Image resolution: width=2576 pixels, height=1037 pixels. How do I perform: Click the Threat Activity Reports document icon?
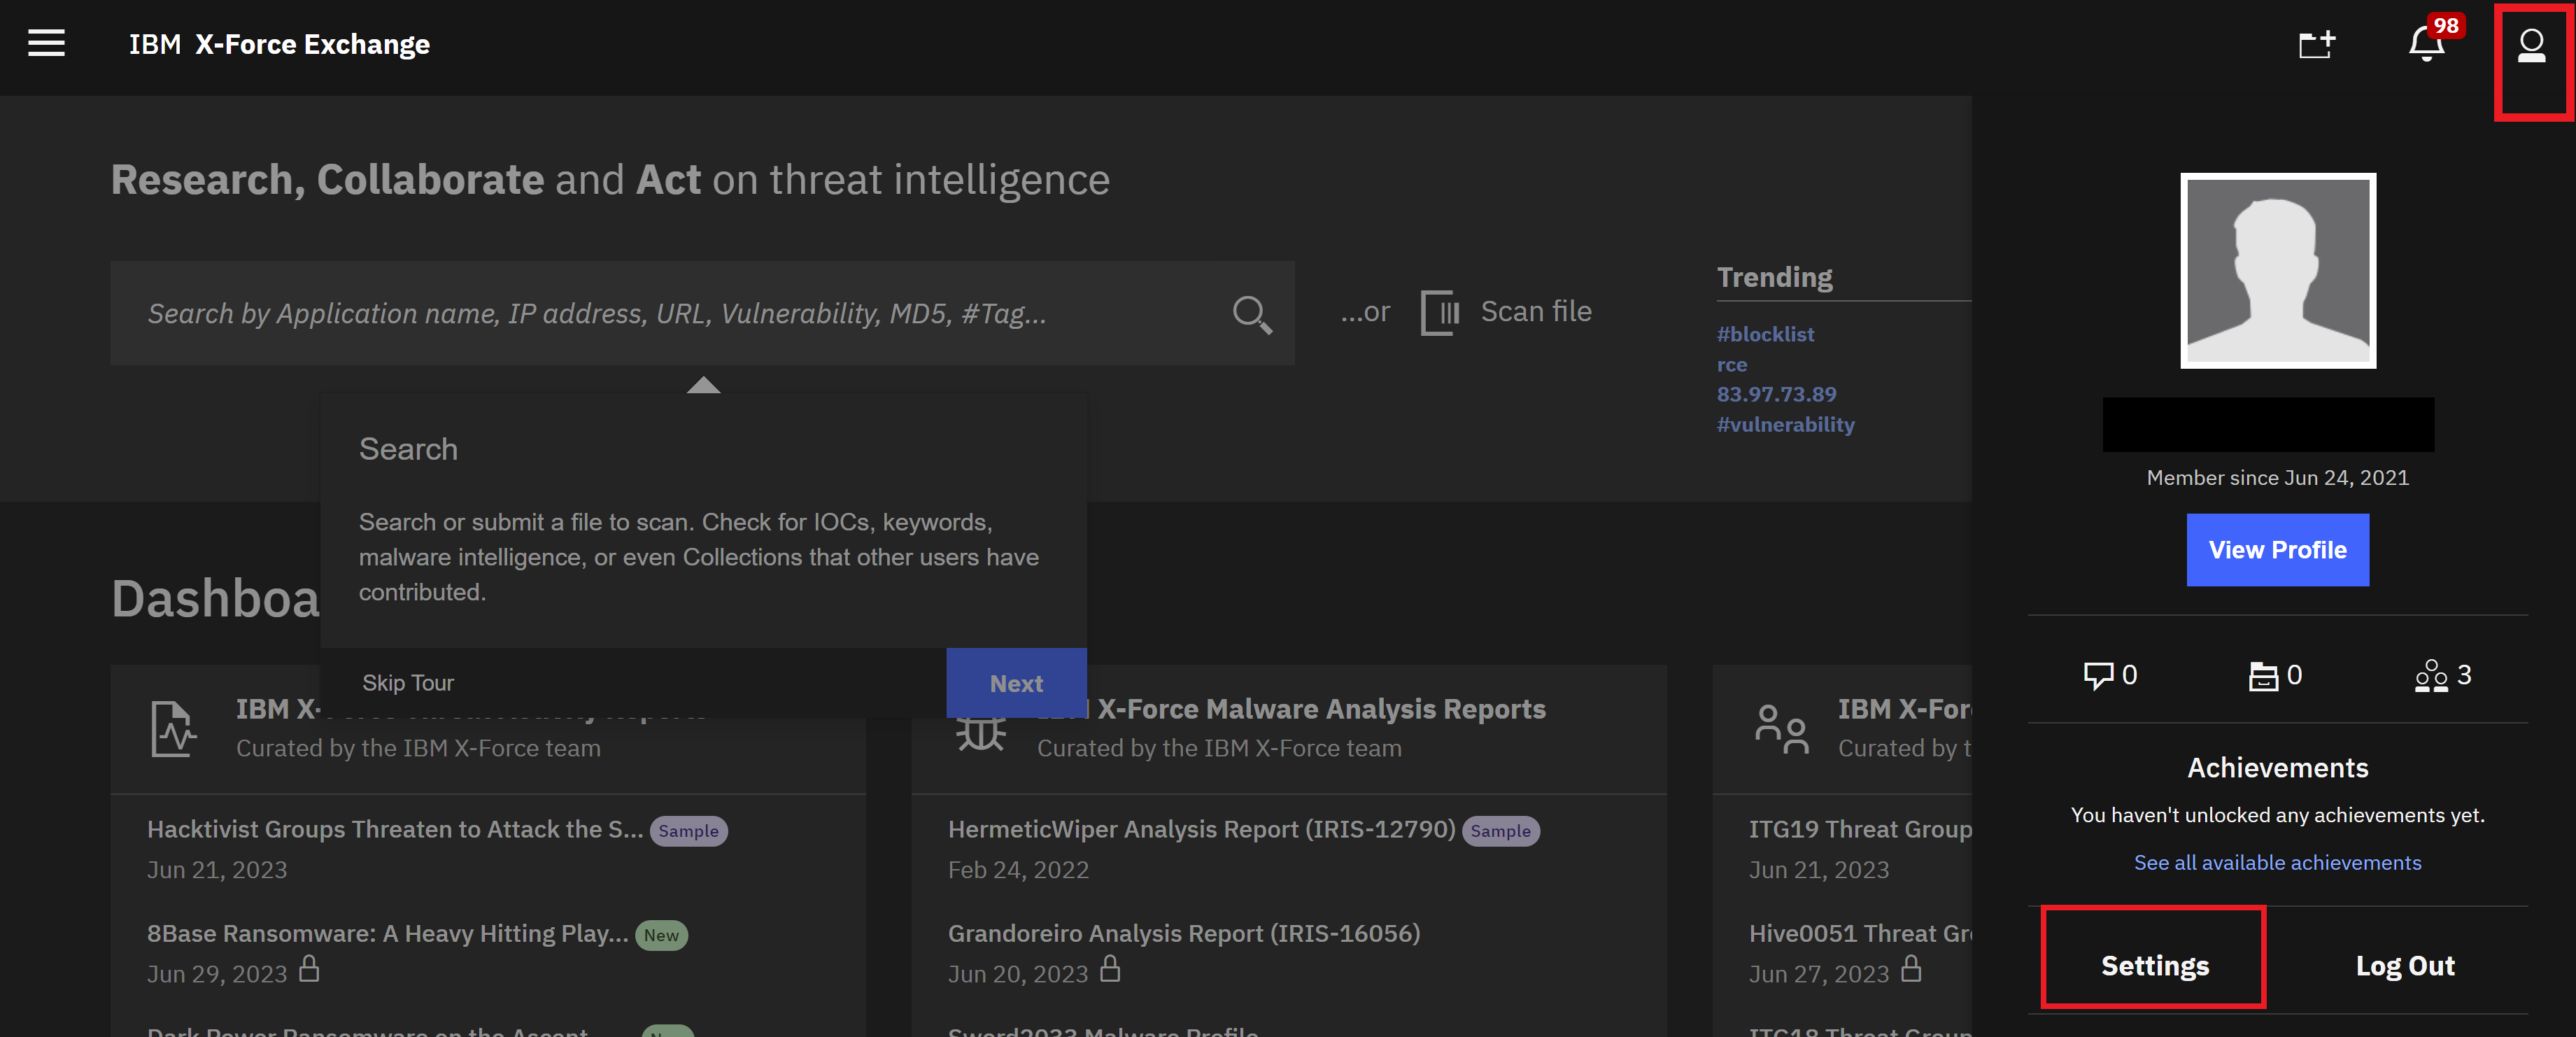173,729
